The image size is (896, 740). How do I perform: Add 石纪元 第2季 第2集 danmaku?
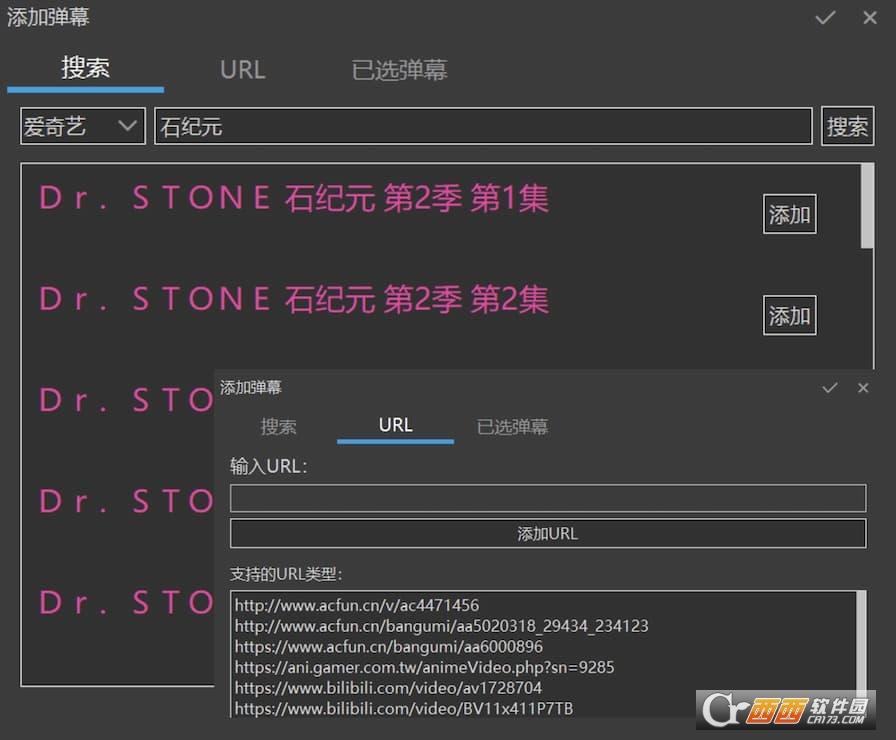coord(789,315)
